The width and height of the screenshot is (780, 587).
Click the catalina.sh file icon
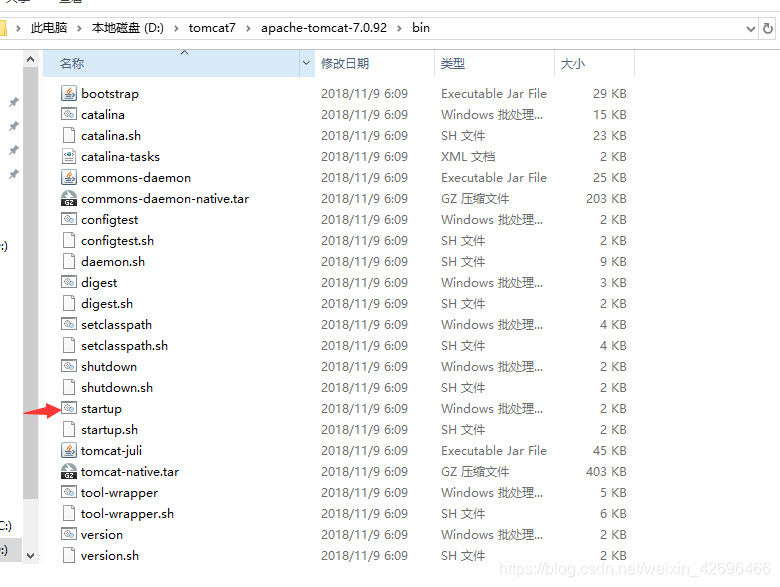point(69,135)
